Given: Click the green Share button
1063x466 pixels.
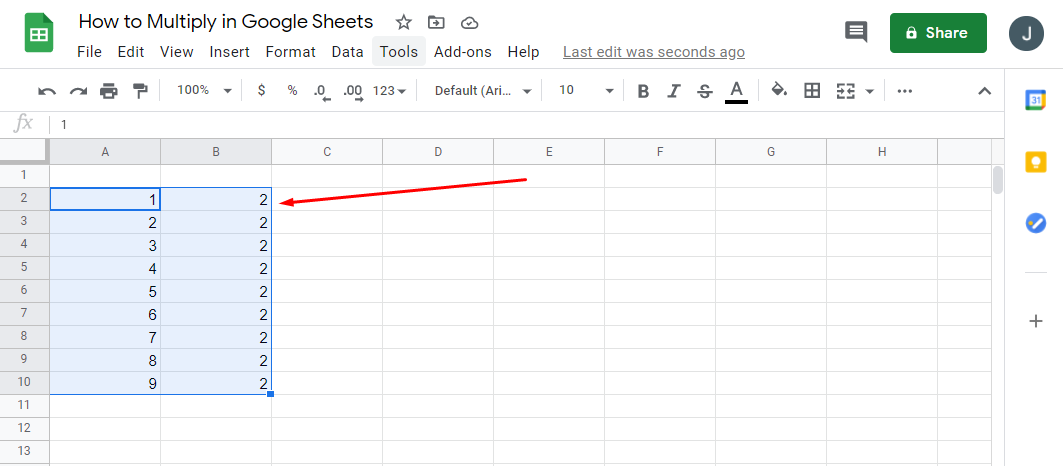Looking at the screenshot, I should point(937,33).
